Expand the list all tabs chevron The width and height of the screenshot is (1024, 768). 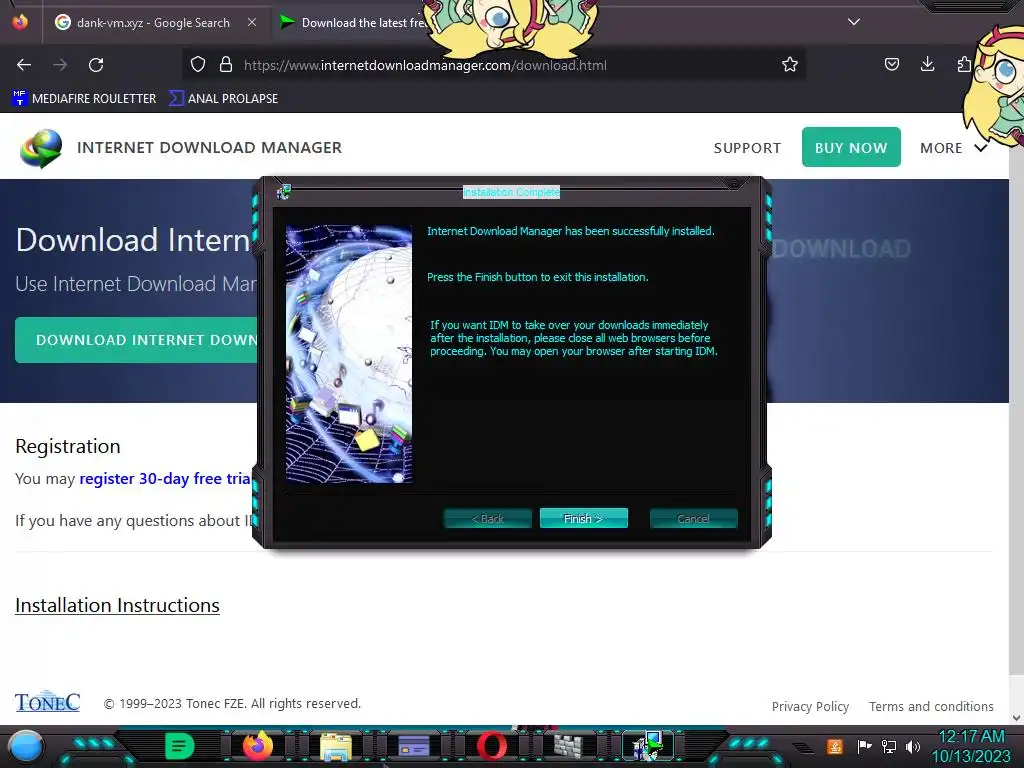pos(854,22)
